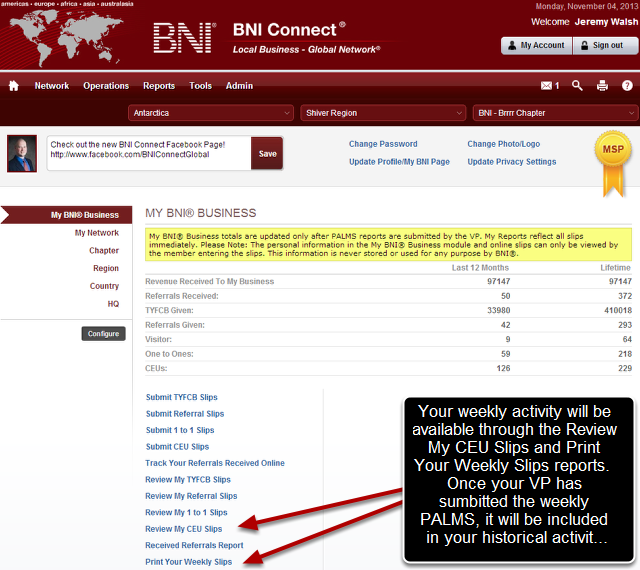Open the Review My CEU Slips link
640x570 pixels.
[184, 529]
